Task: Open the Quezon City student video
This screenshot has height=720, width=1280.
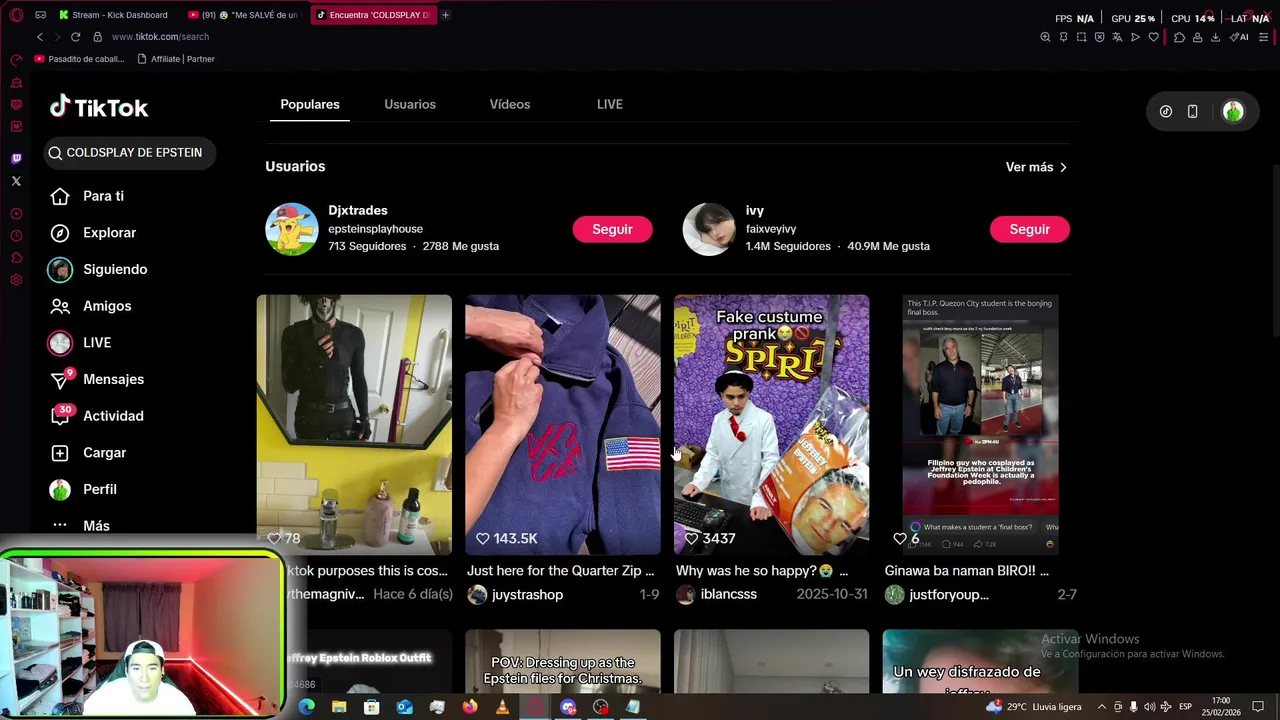Action: [x=980, y=424]
